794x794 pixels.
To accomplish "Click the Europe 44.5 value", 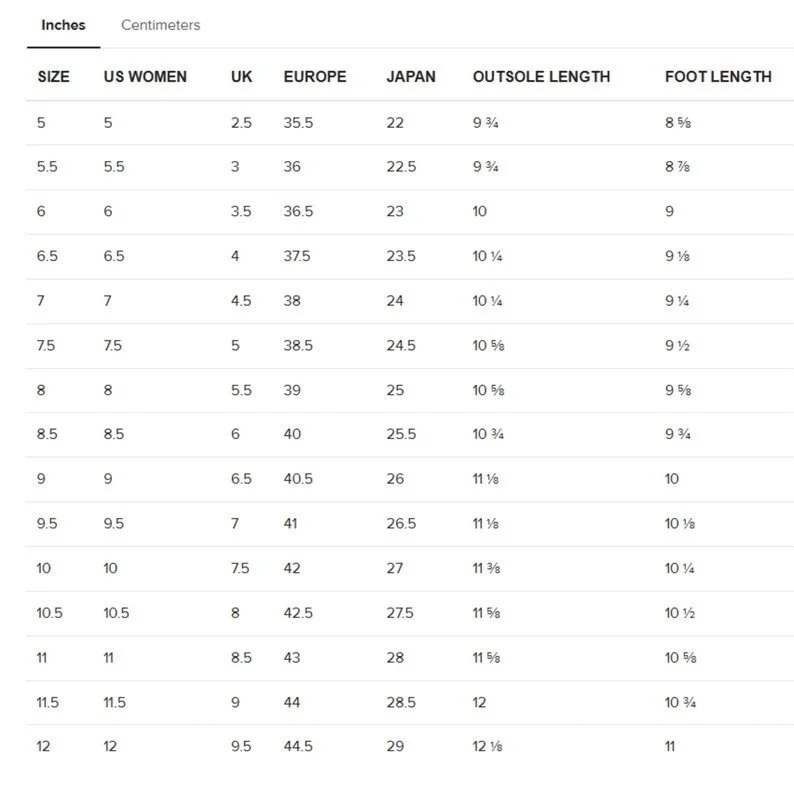I will 298,746.
